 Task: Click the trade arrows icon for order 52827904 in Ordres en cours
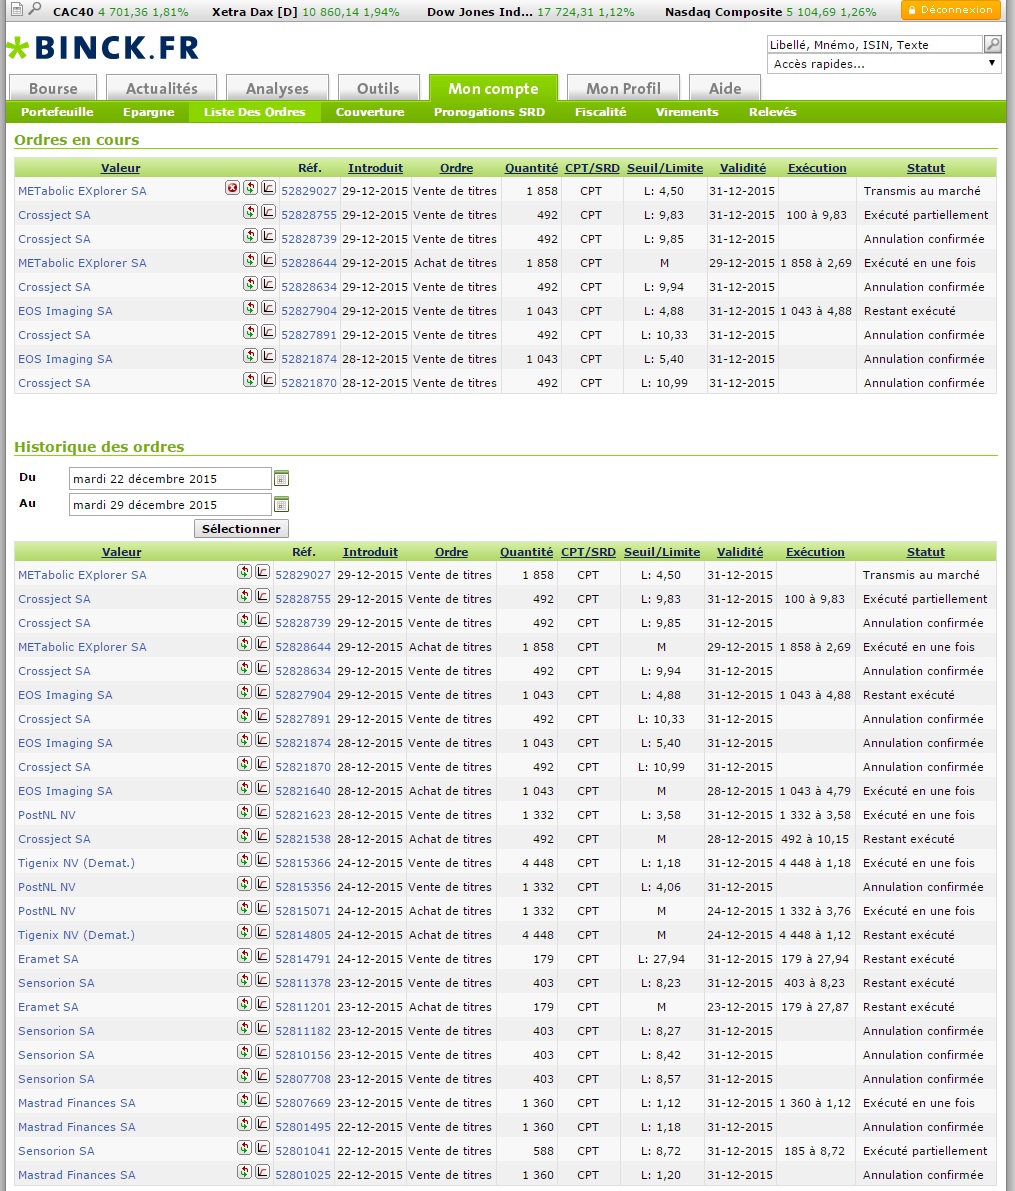(250, 308)
